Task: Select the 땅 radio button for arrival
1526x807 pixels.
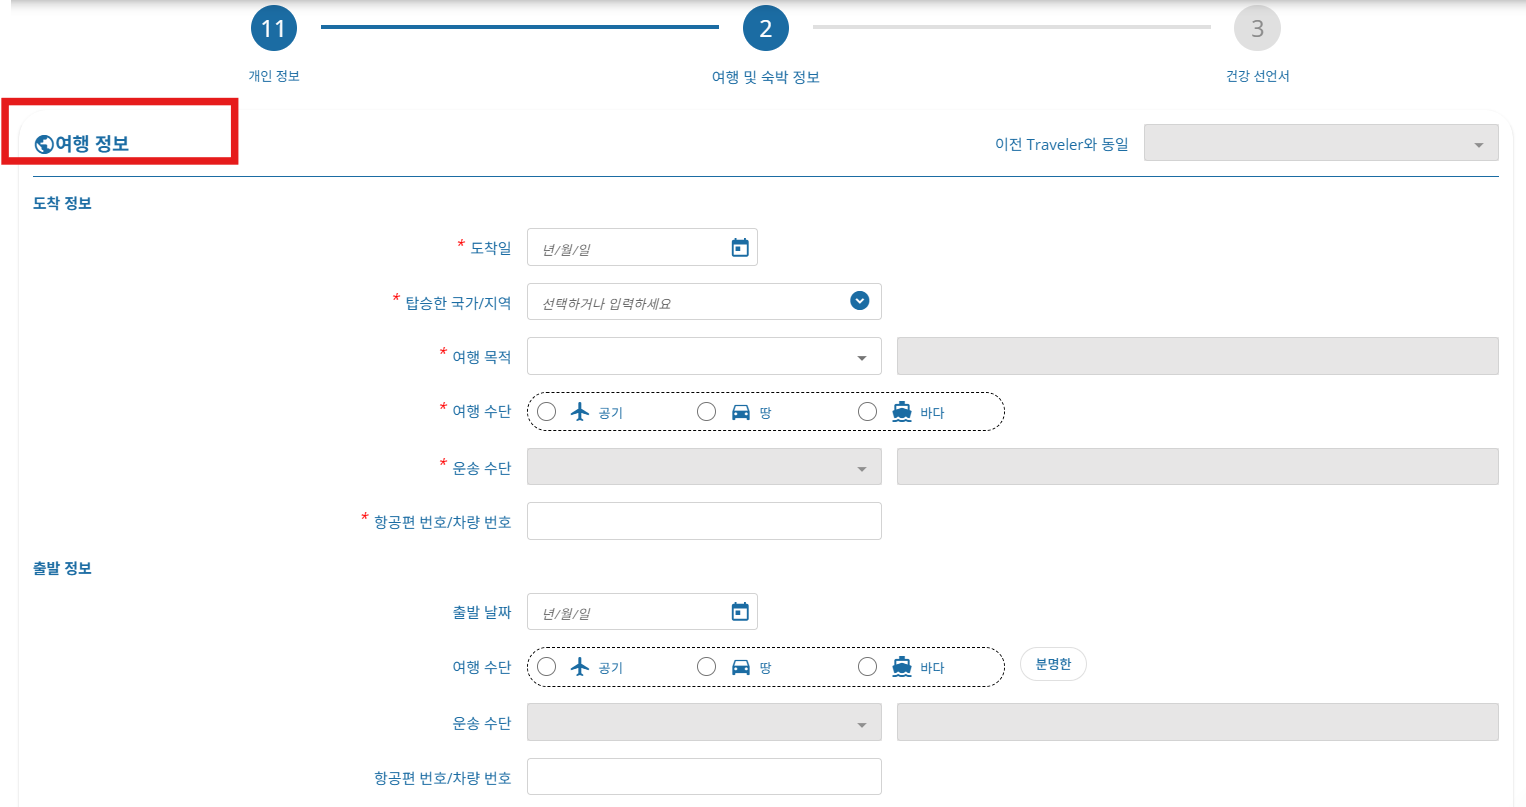Action: pos(707,411)
